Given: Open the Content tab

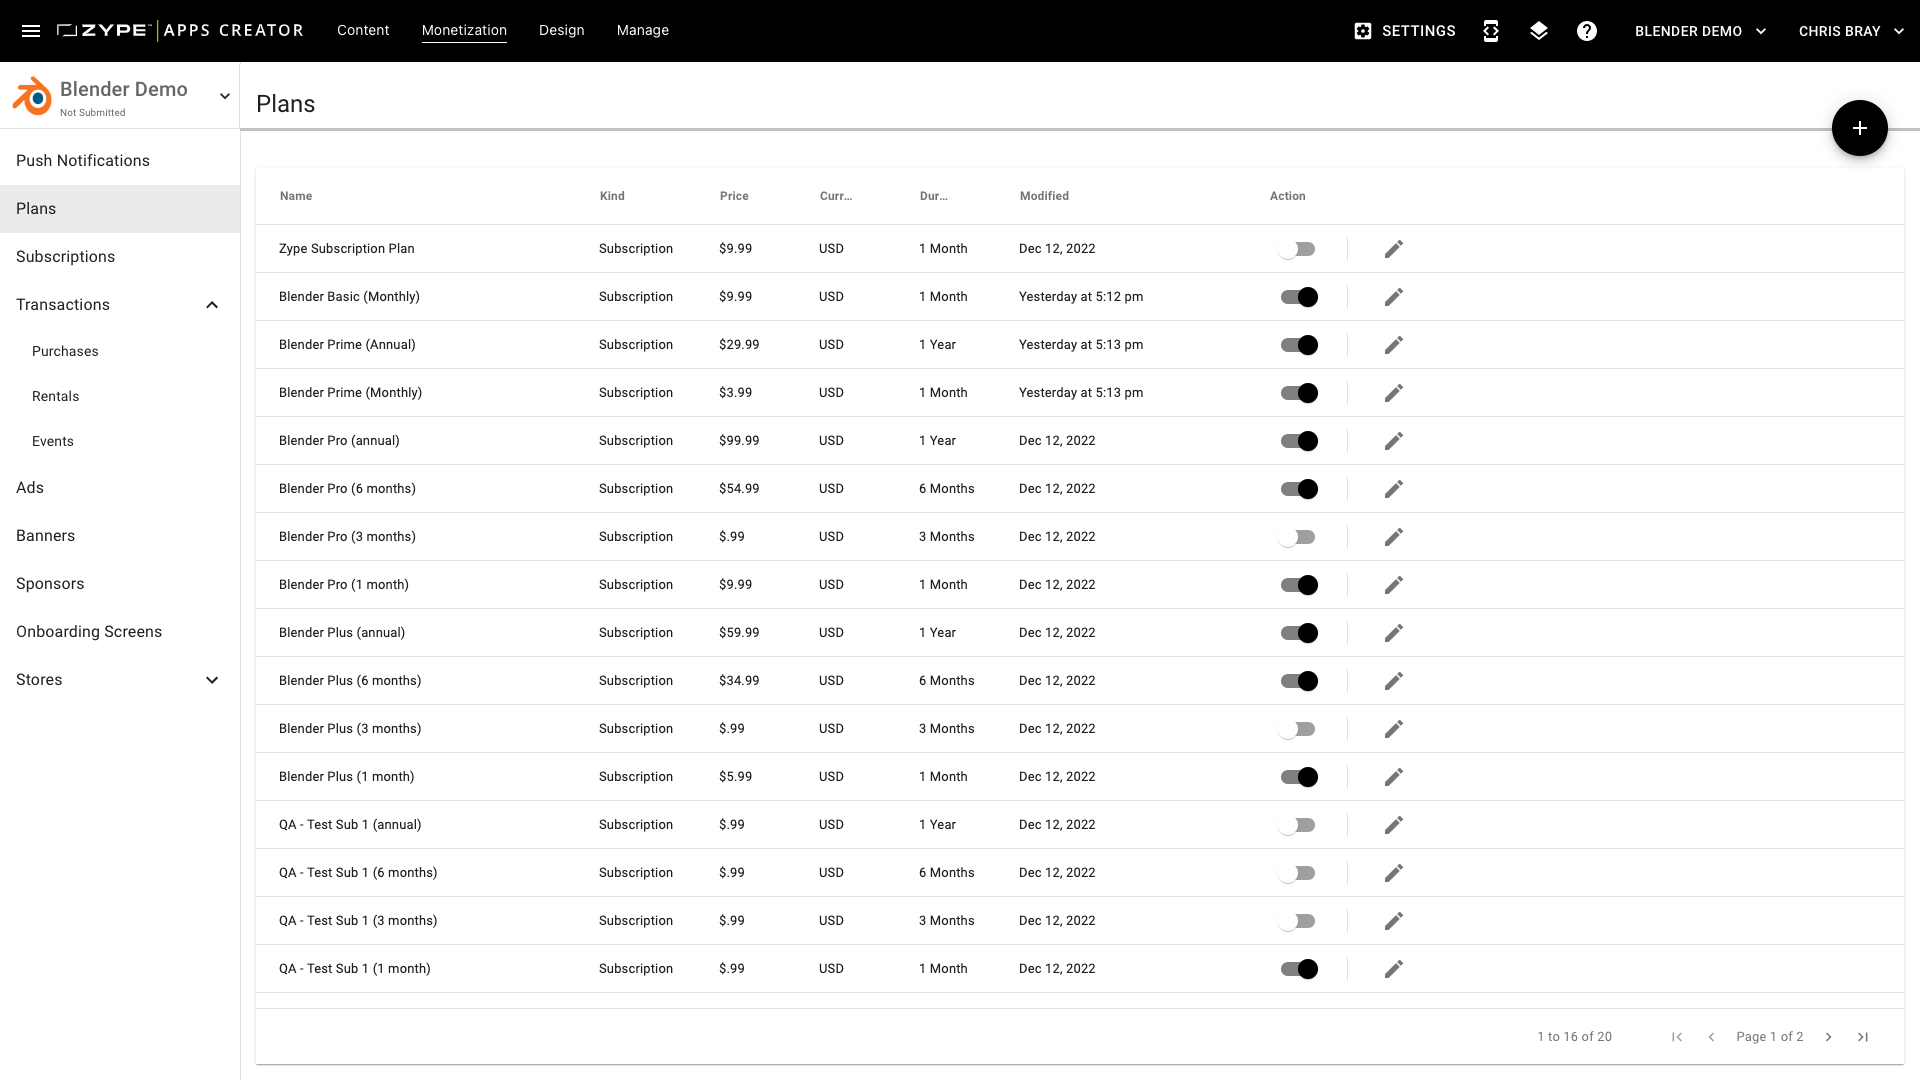Looking at the screenshot, I should point(363,30).
